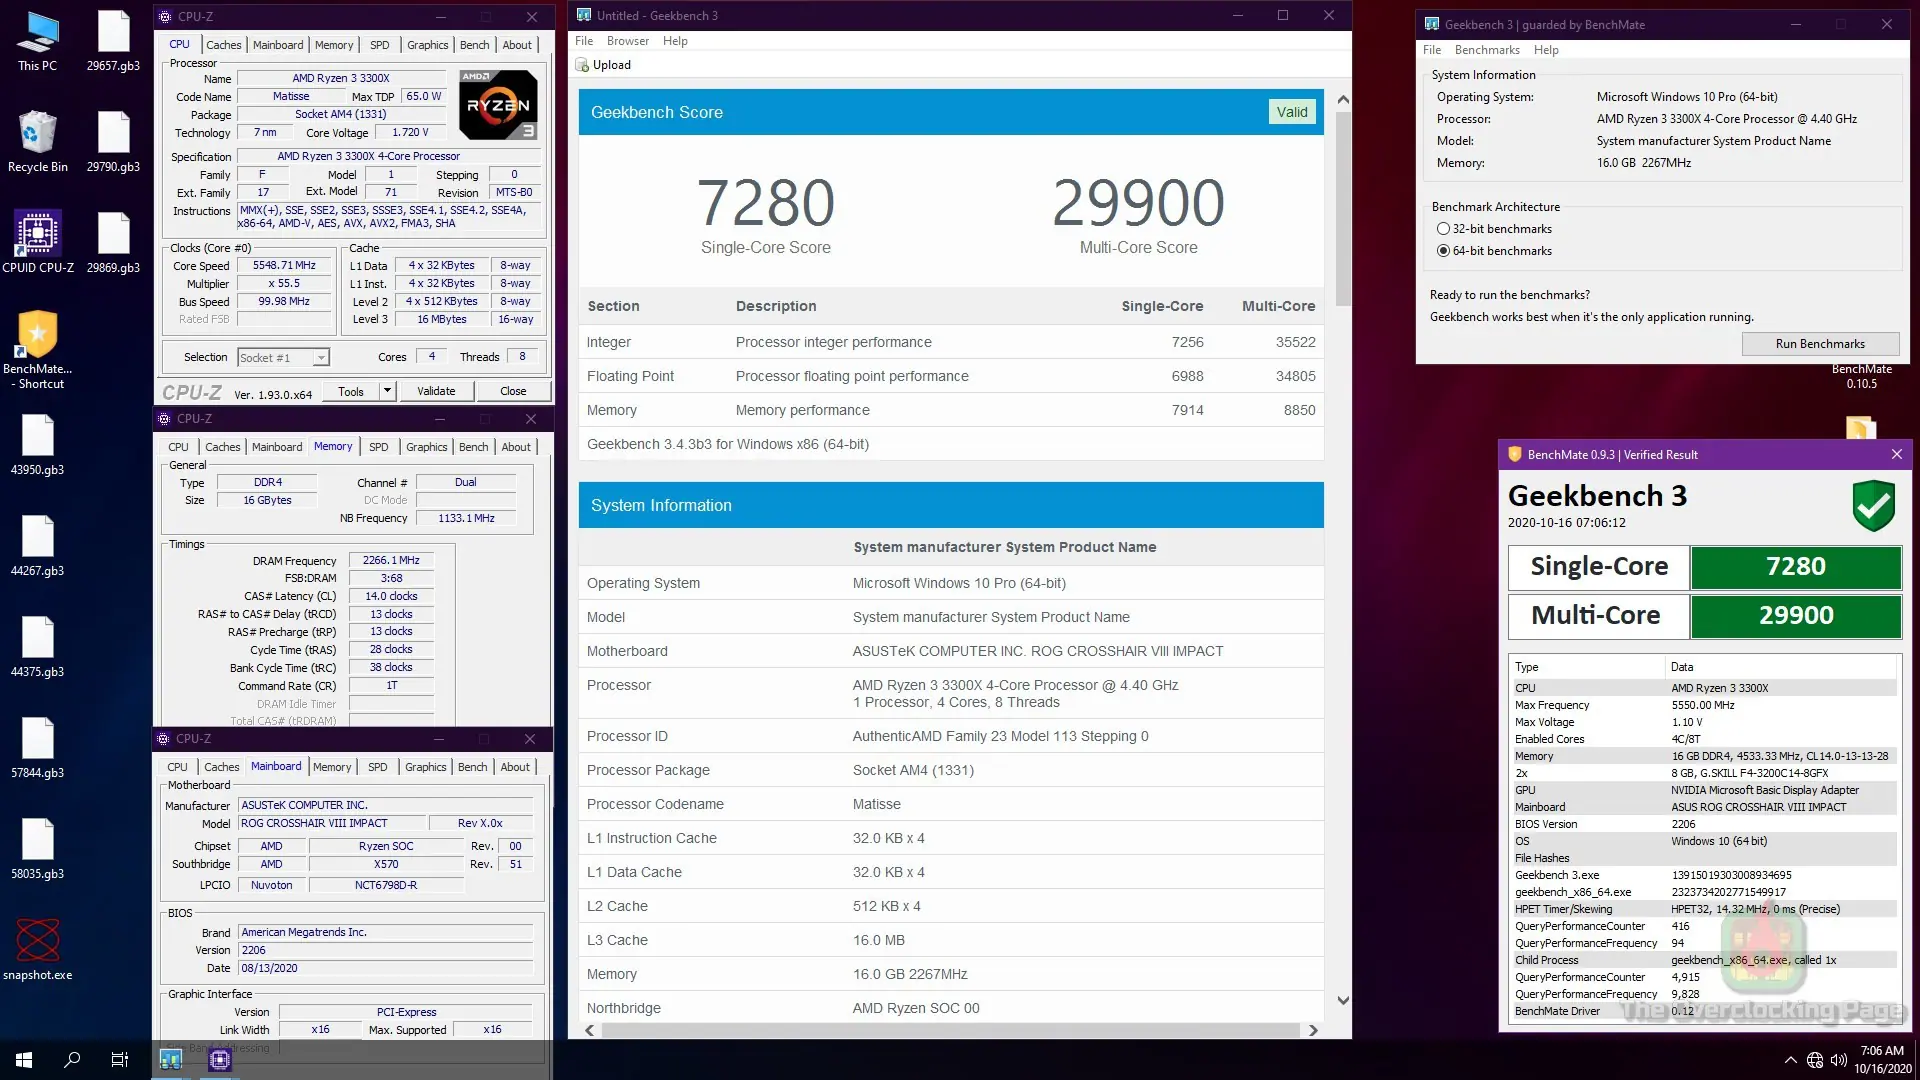Close the BenchMate Verified Result panel

click(x=1897, y=454)
